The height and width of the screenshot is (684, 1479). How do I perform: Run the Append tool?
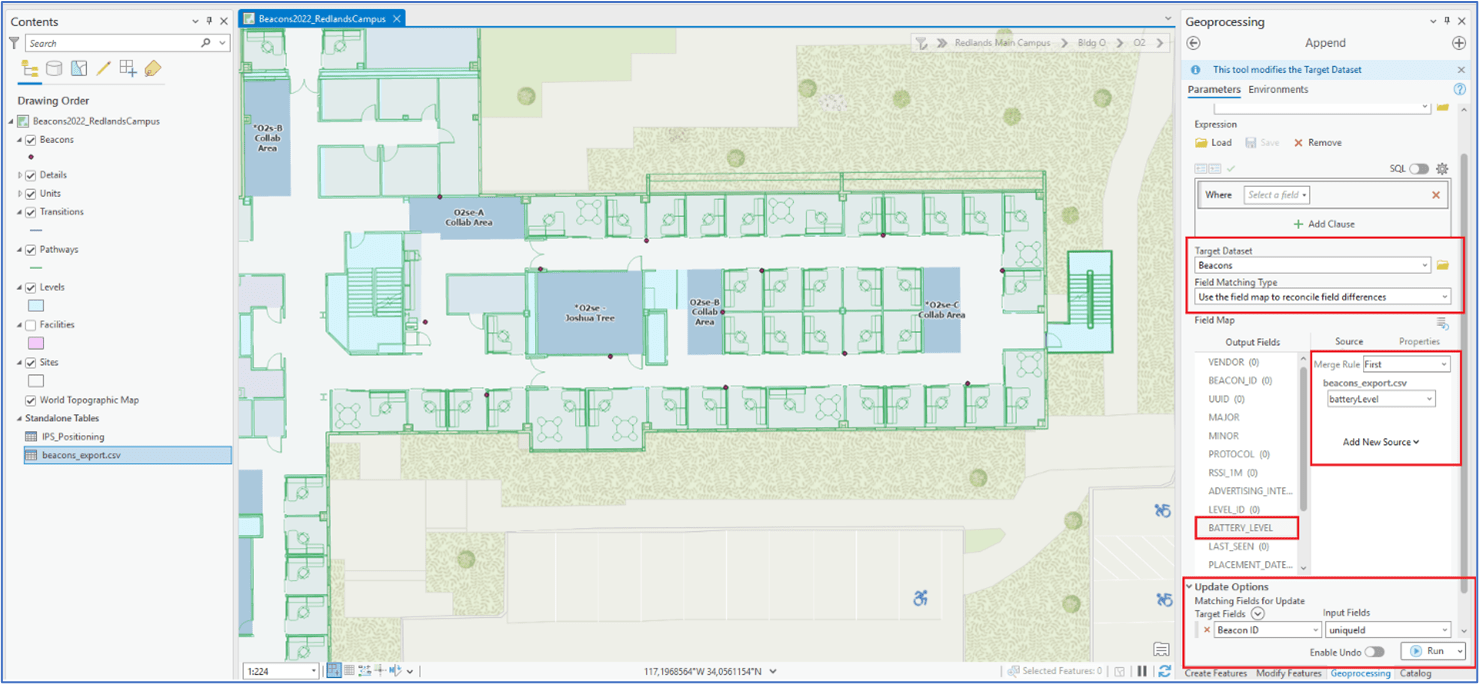[x=1433, y=650]
